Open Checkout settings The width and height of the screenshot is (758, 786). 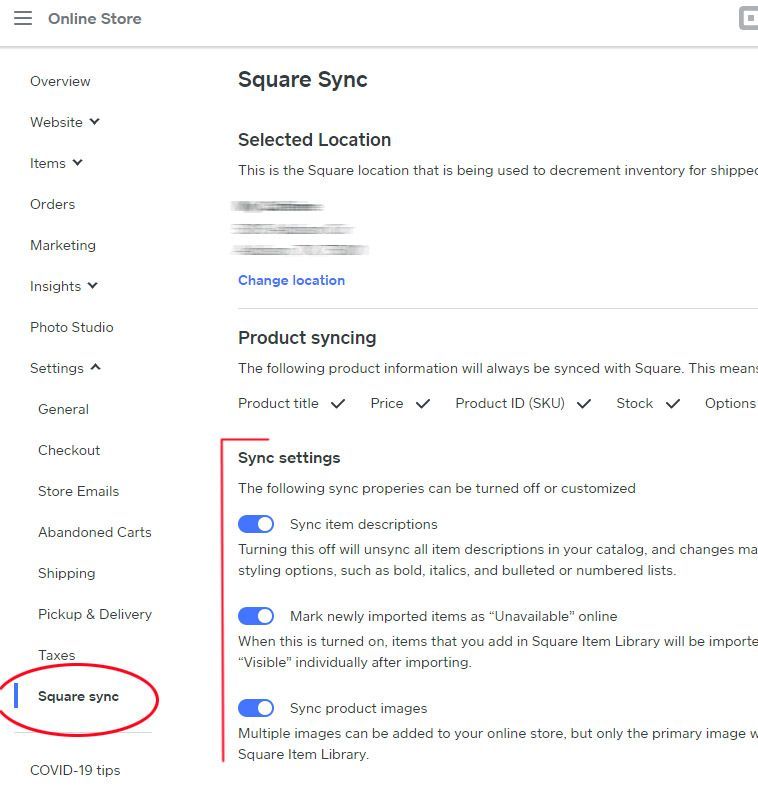click(x=69, y=450)
